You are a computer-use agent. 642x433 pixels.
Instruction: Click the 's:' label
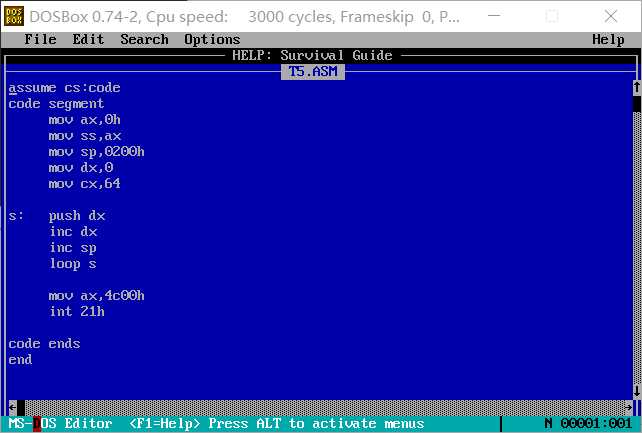(16, 216)
